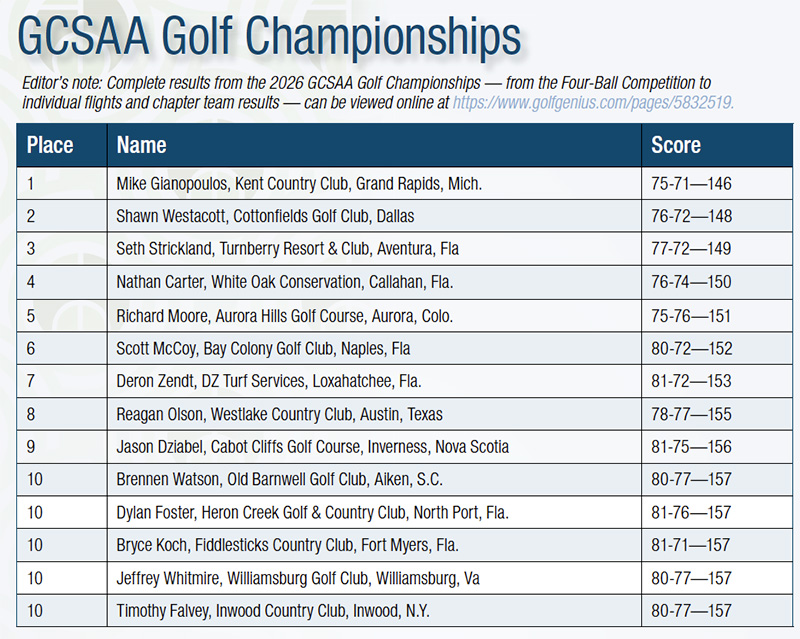The image size is (800, 639).
Task: Open the golfgenius.com results link
Action: point(593,102)
